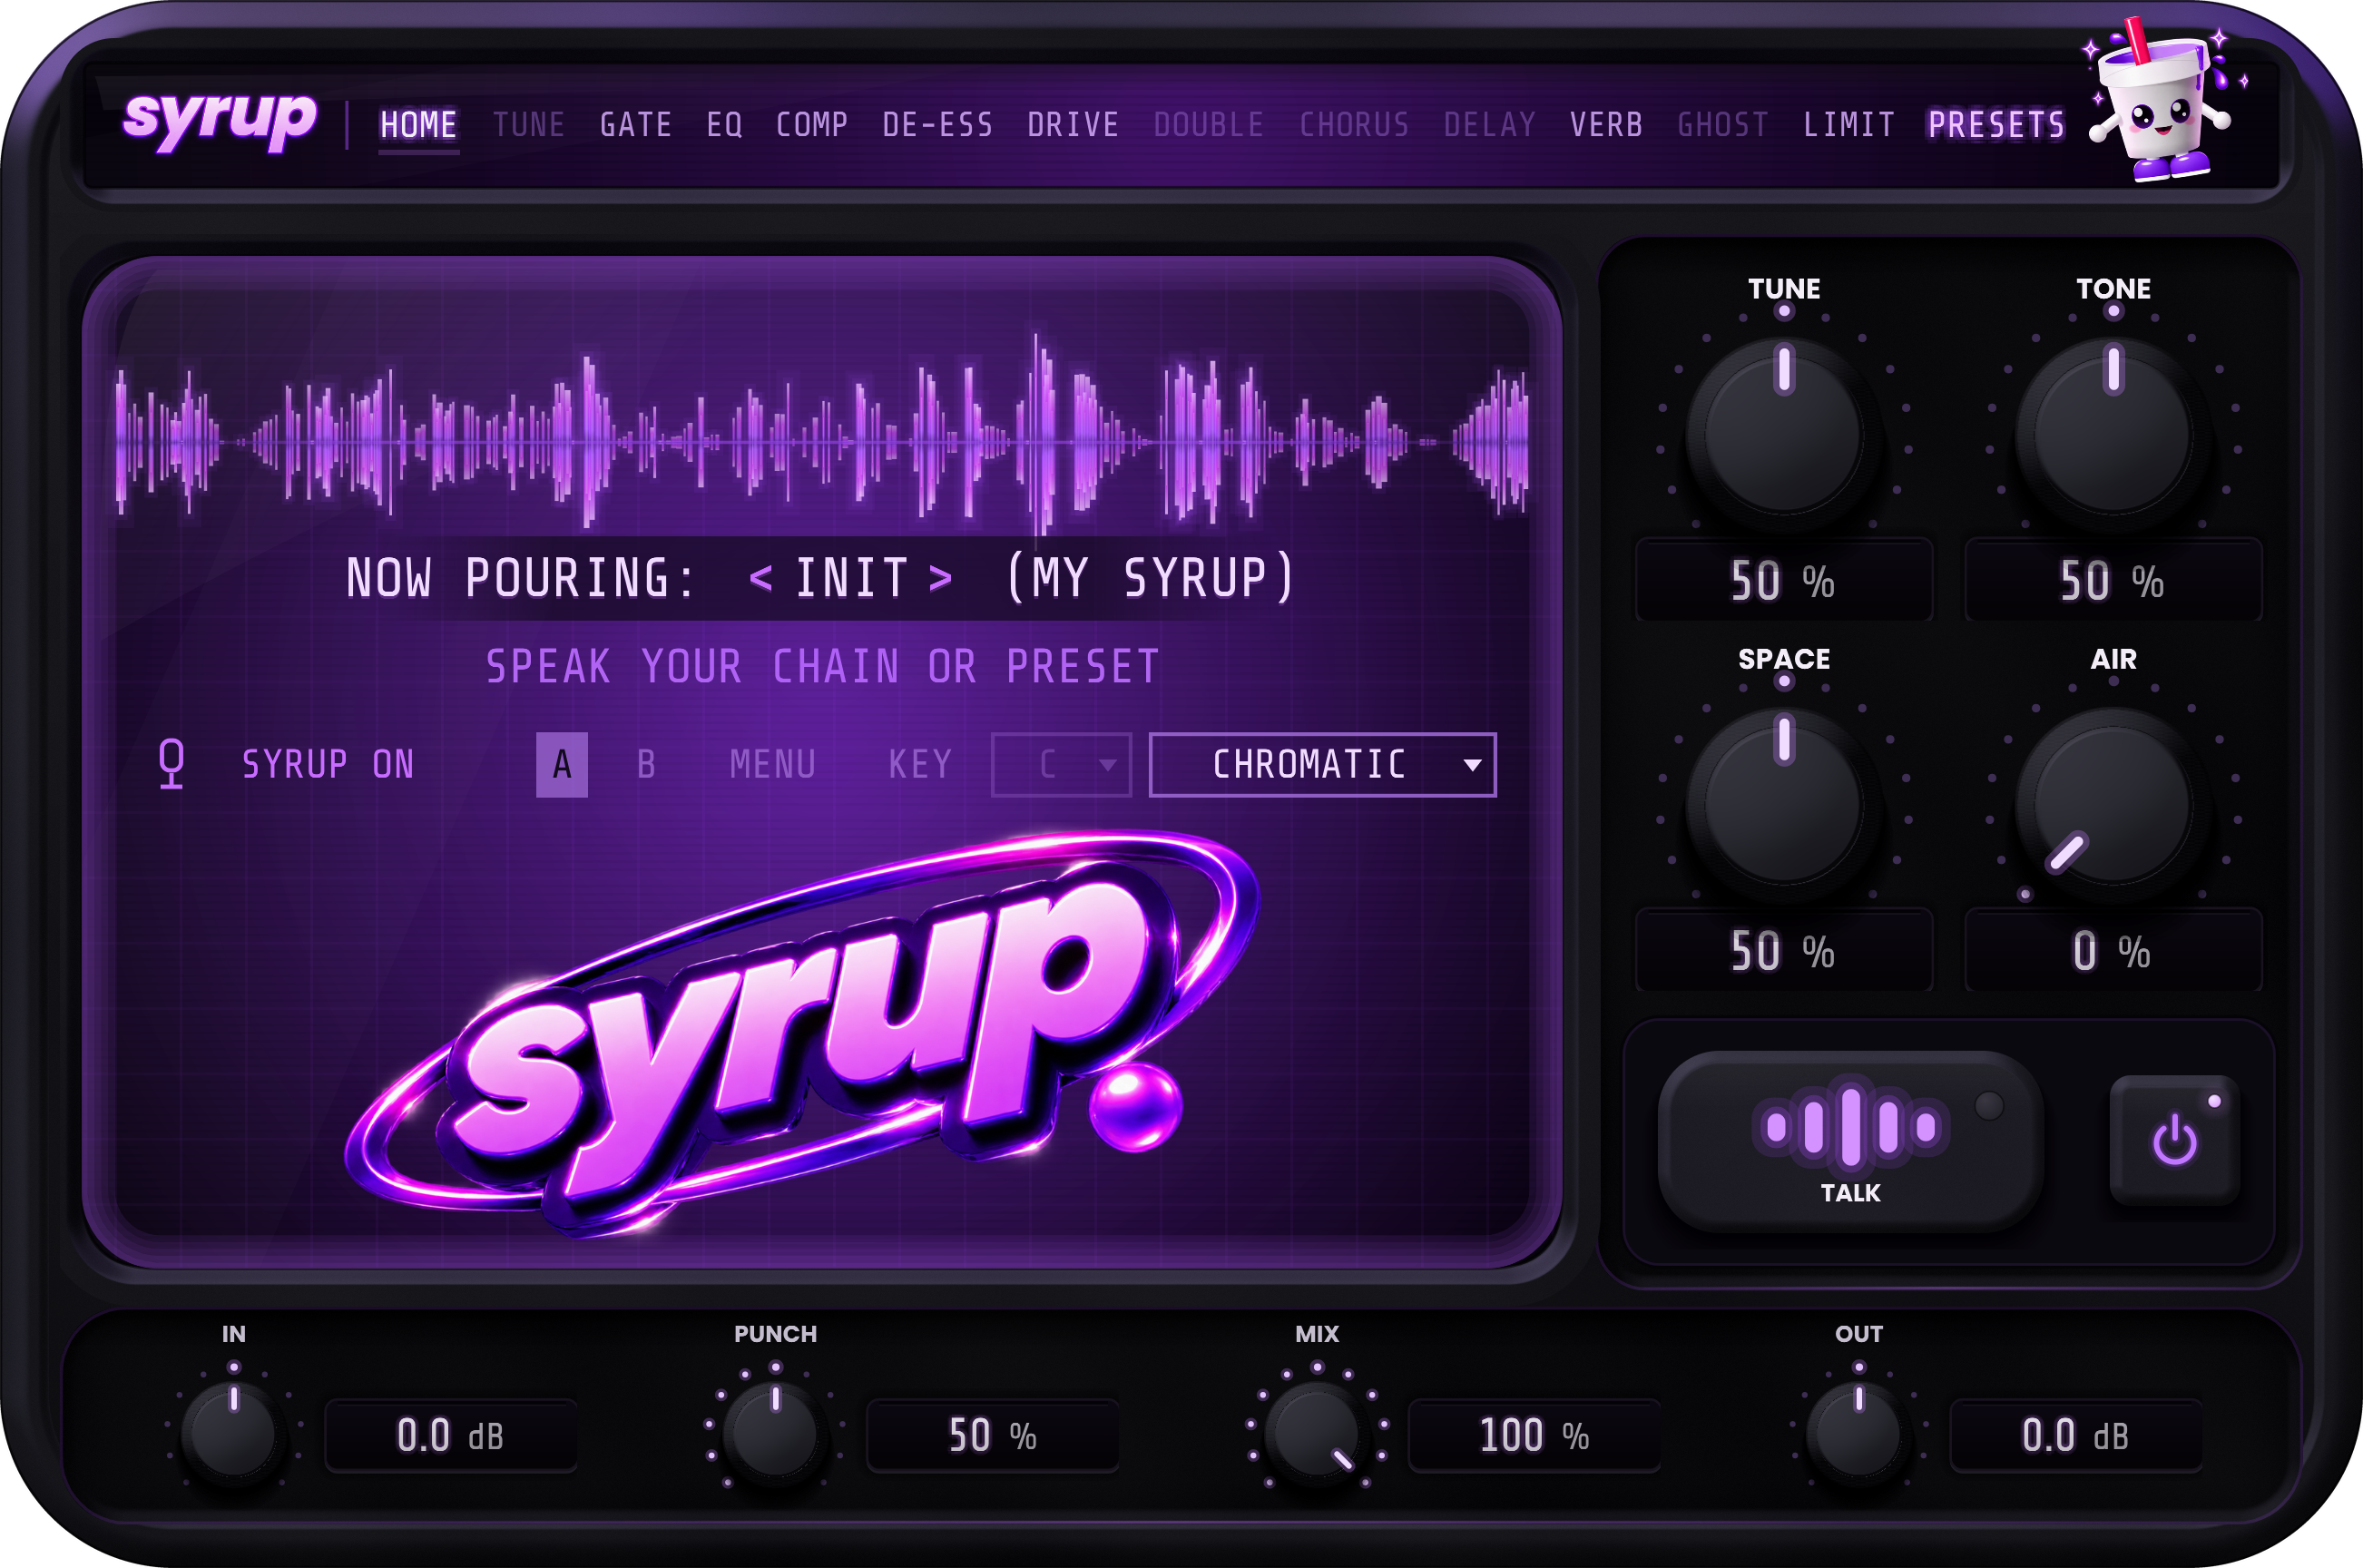Open the DELAY tab
This screenshot has height=1568, width=2363.
click(1490, 125)
